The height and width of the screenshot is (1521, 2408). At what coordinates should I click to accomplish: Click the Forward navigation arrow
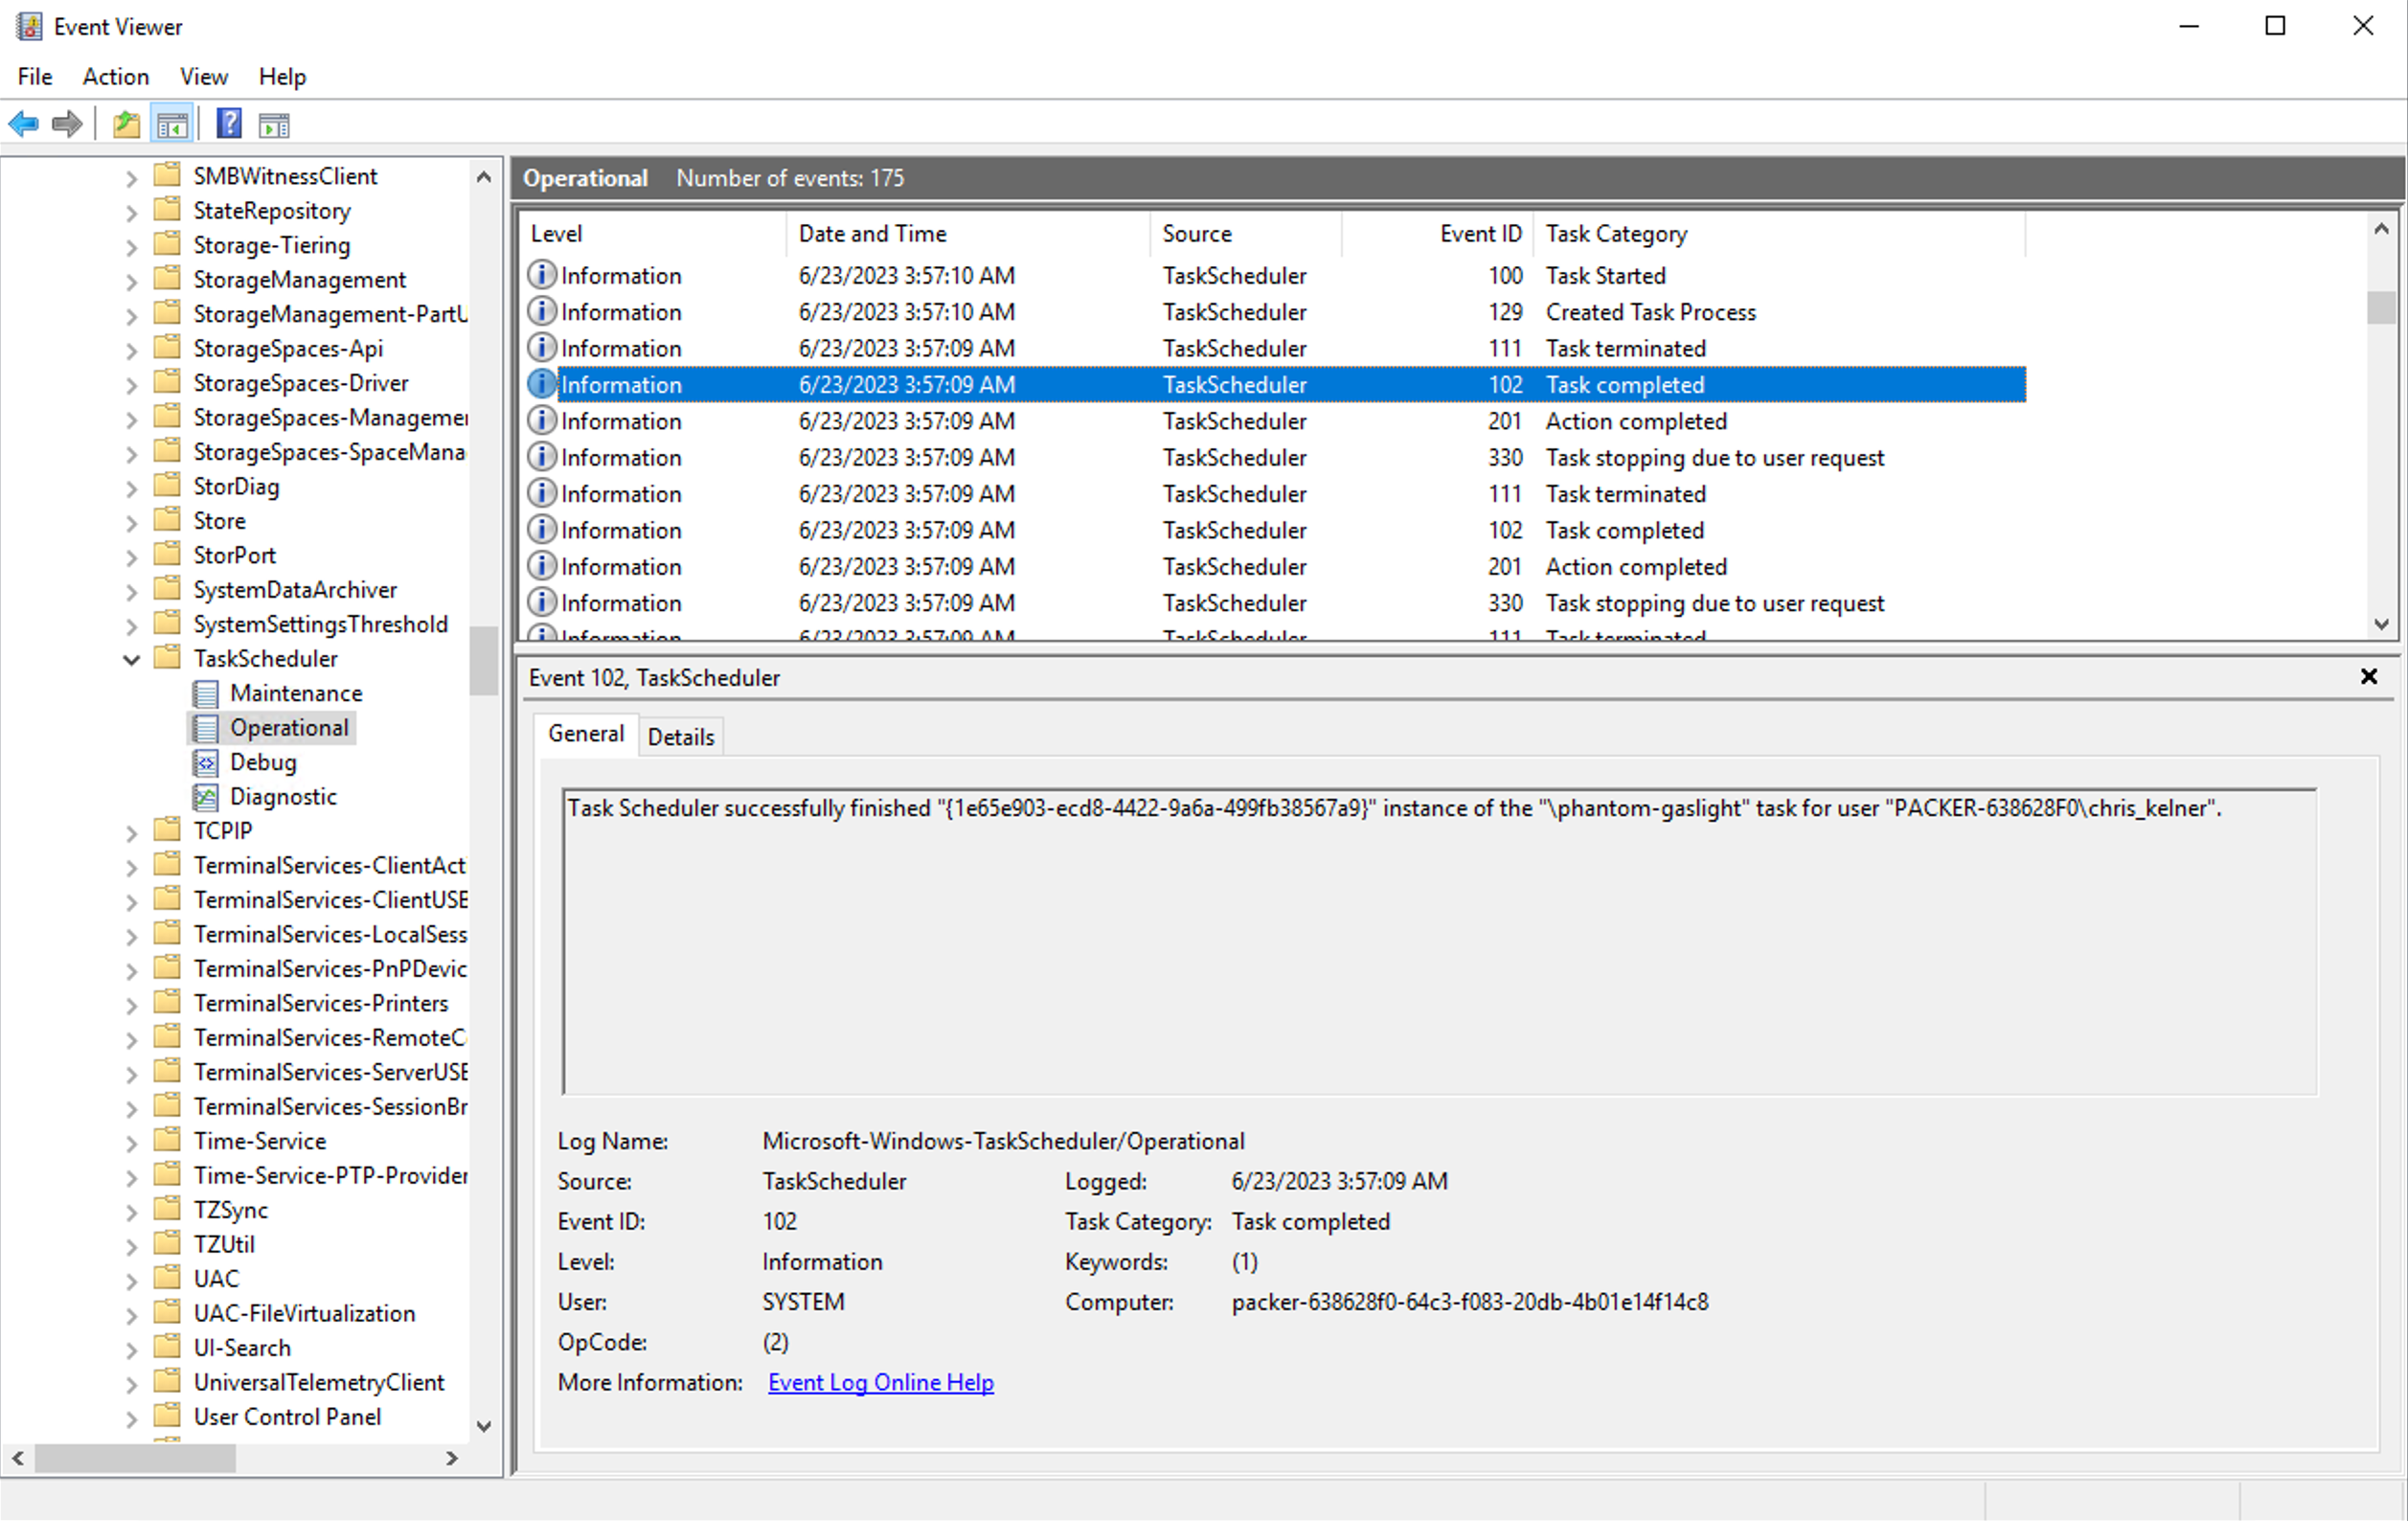click(x=66, y=123)
